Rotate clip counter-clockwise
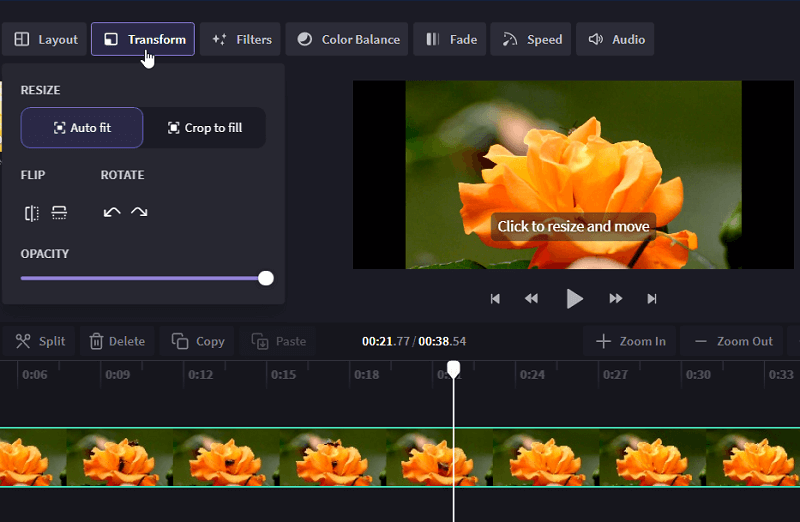The image size is (800, 522). [x=112, y=212]
